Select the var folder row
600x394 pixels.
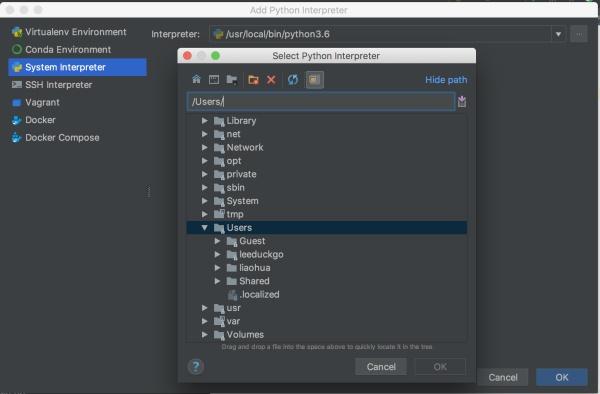(x=327, y=321)
